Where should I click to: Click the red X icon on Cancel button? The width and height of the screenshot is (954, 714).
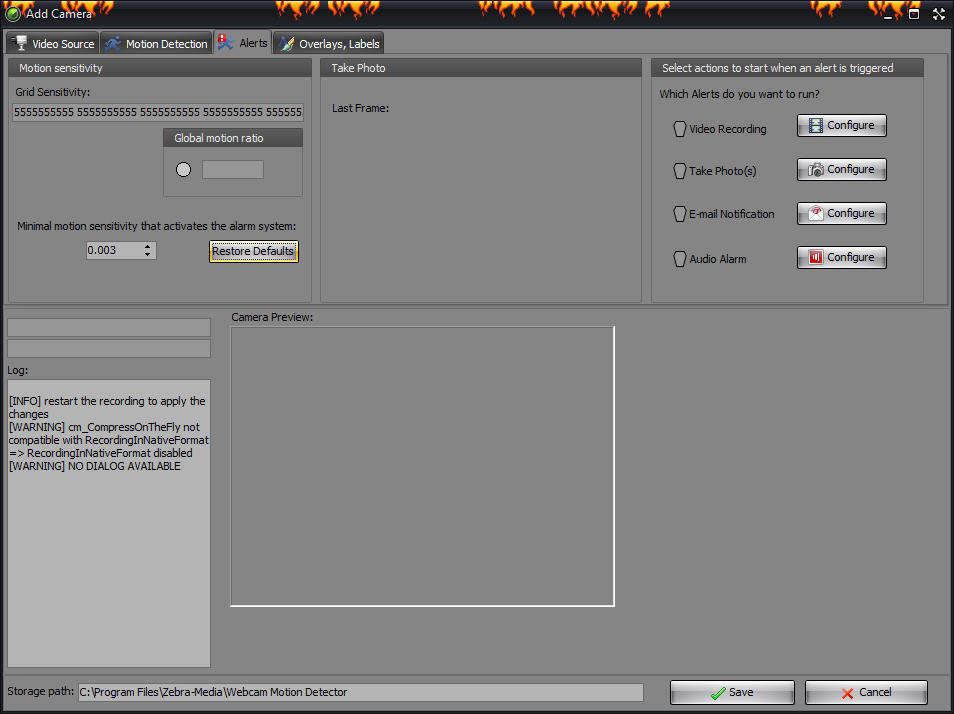(846, 692)
